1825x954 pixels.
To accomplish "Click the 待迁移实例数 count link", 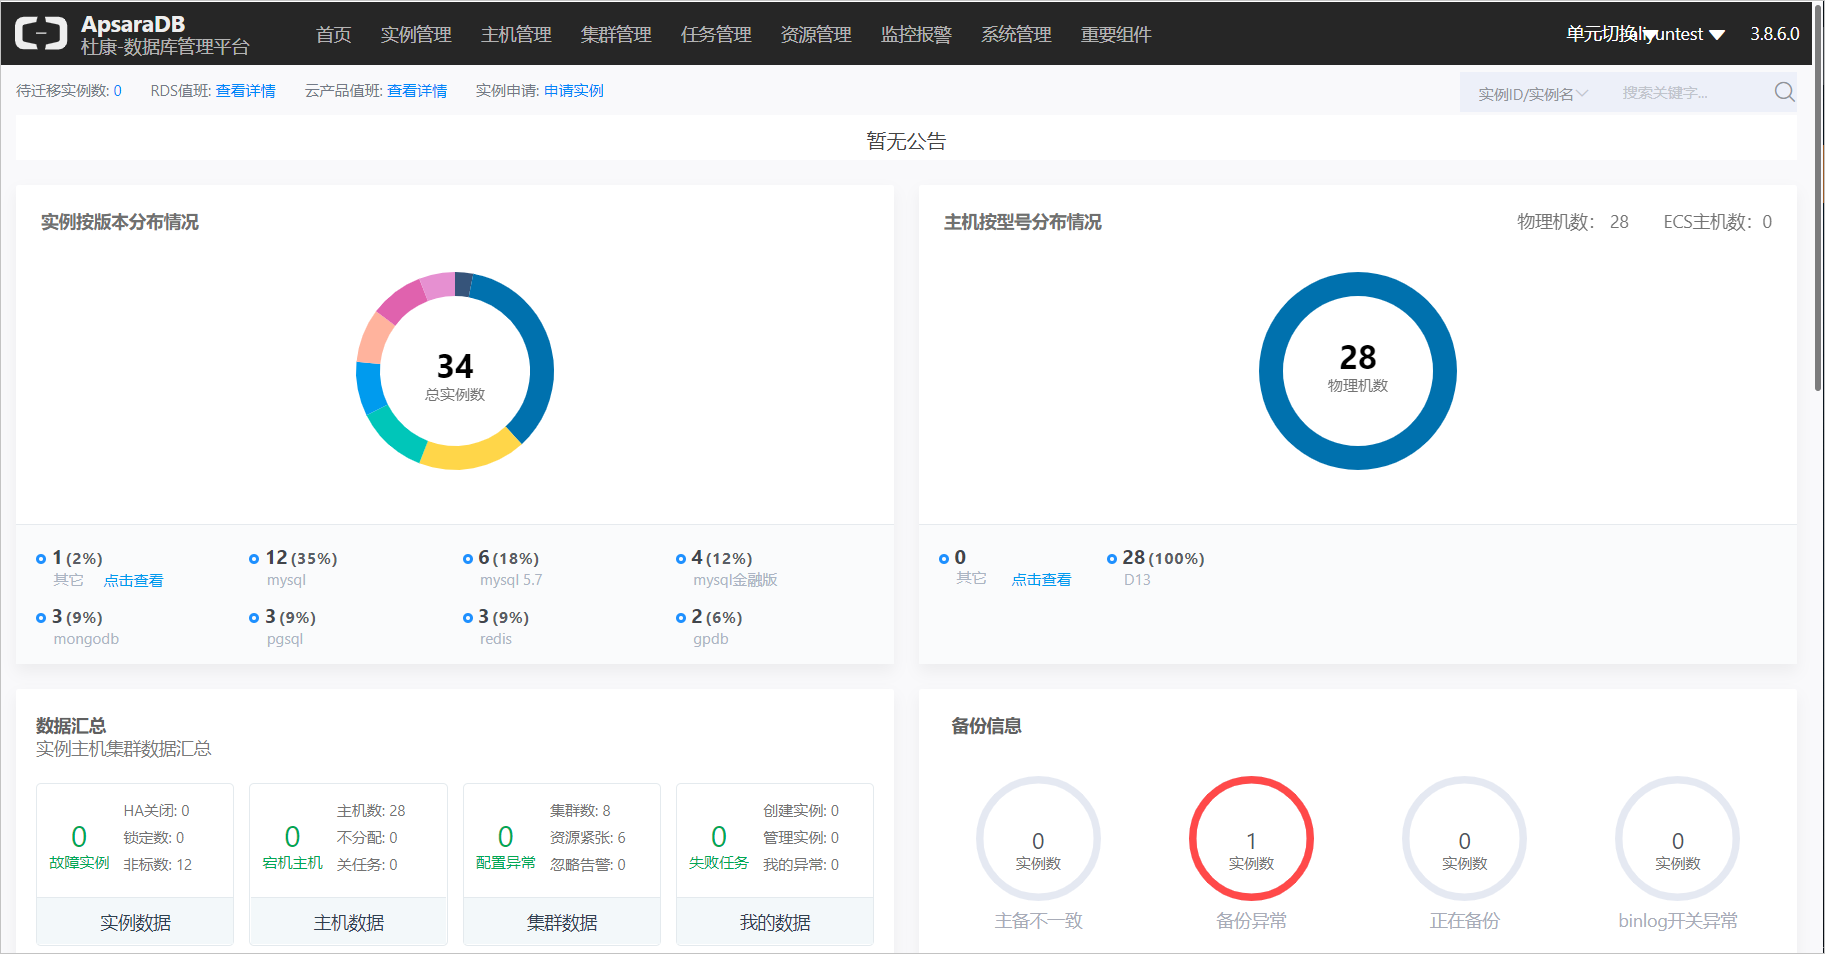I will coord(117,91).
